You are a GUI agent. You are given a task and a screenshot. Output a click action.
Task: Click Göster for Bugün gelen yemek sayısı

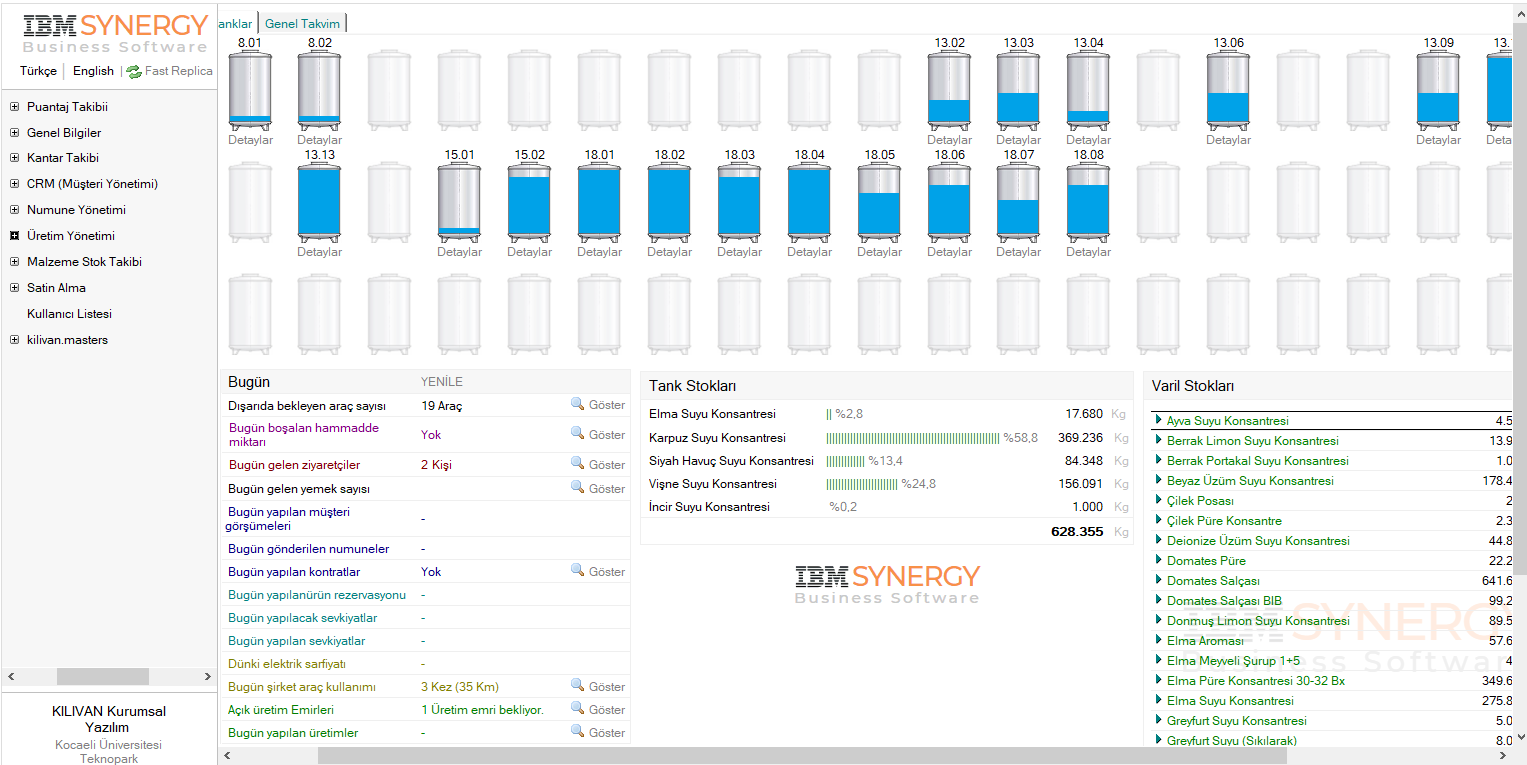[607, 489]
